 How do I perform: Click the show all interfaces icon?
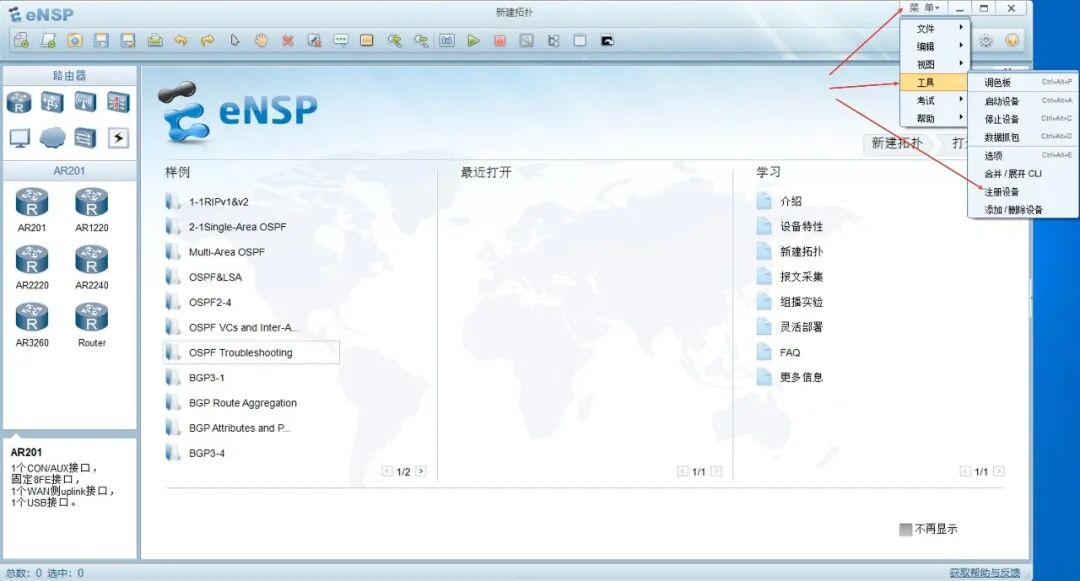pyautogui.click(x=553, y=41)
